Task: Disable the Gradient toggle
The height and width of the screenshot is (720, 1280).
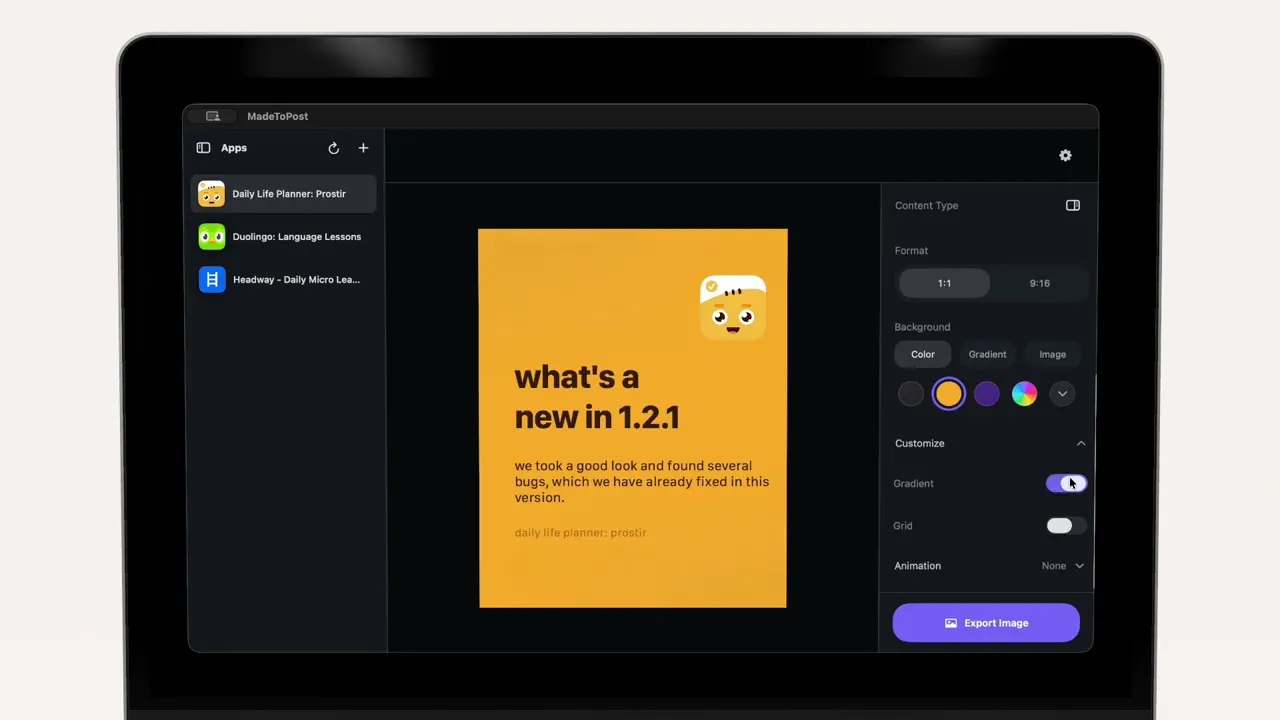Action: 1066,483
